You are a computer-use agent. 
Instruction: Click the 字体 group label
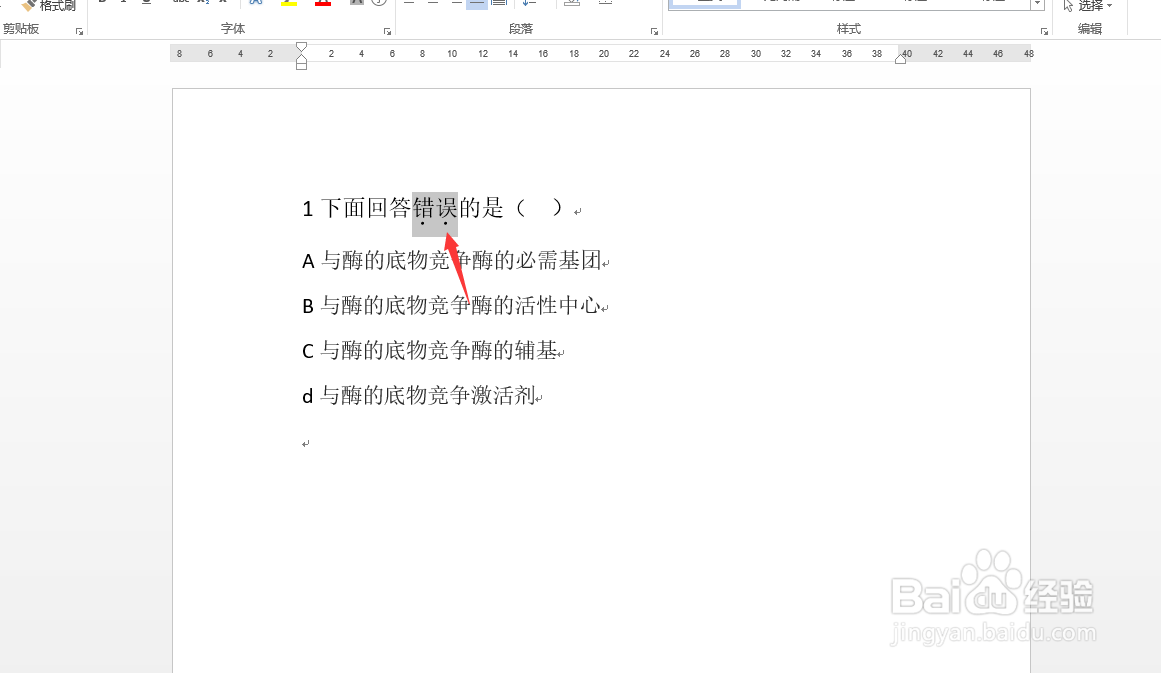tap(232, 29)
